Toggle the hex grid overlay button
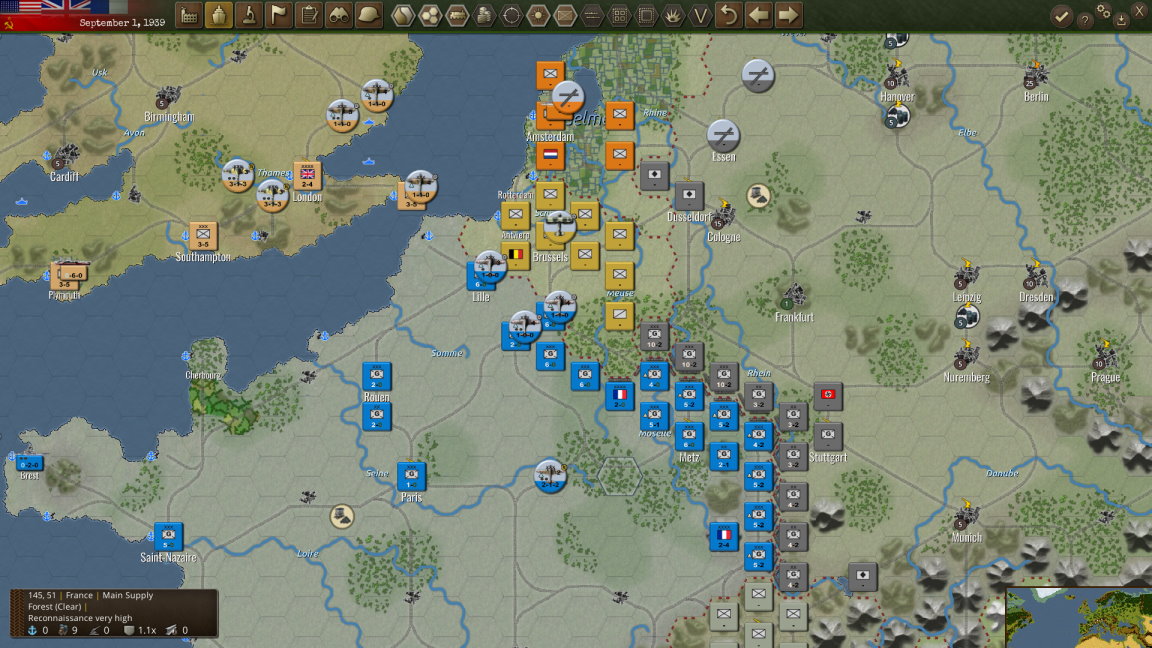The width and height of the screenshot is (1152, 648). [x=430, y=15]
